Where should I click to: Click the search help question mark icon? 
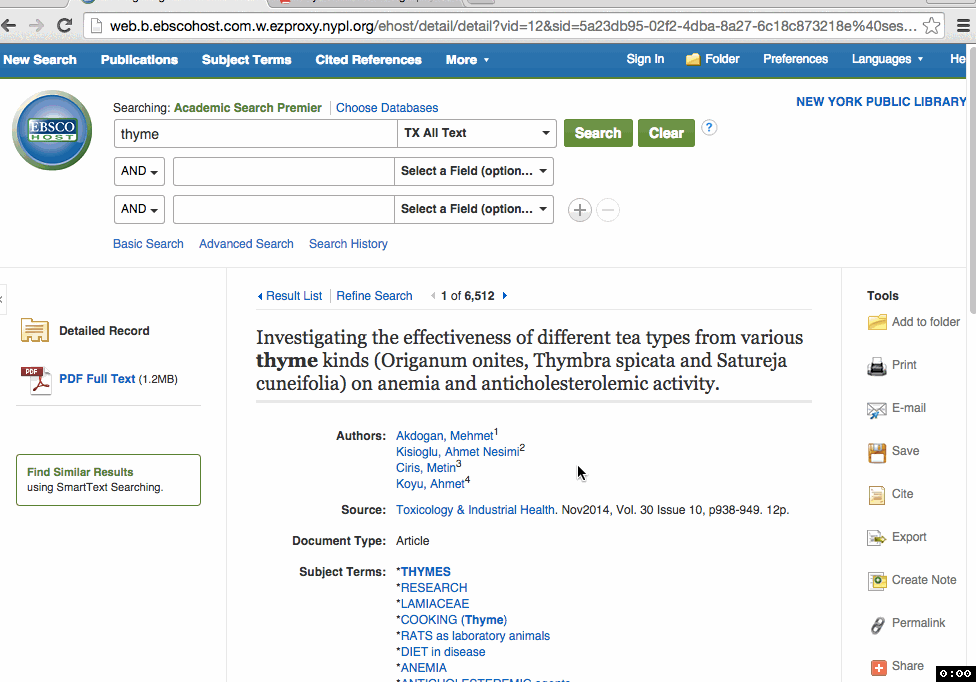click(709, 128)
